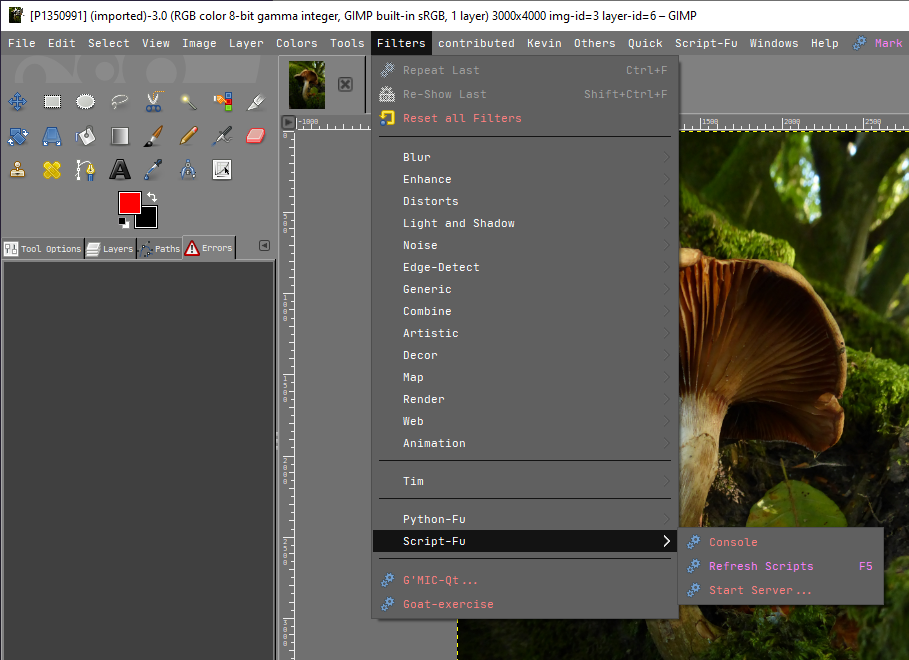Click the ruler corner menu button

(x=288, y=122)
